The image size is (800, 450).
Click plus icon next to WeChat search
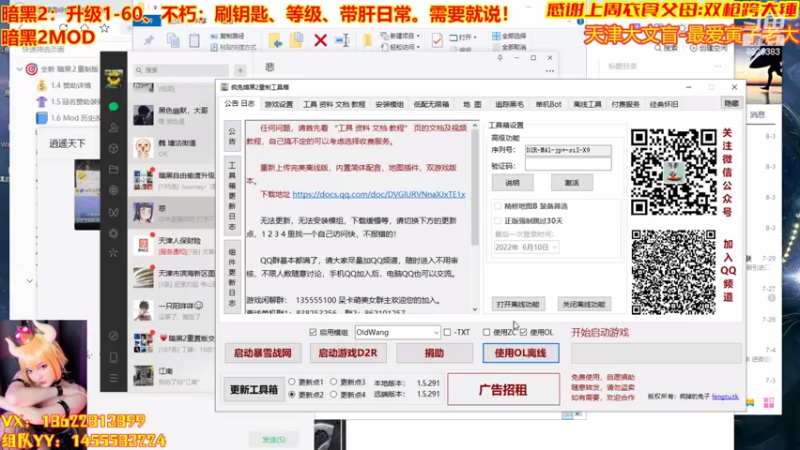pos(240,70)
